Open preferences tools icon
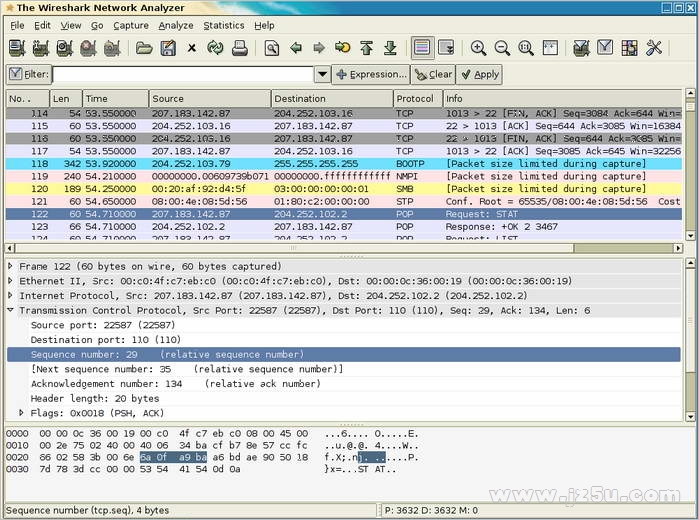 tap(653, 48)
